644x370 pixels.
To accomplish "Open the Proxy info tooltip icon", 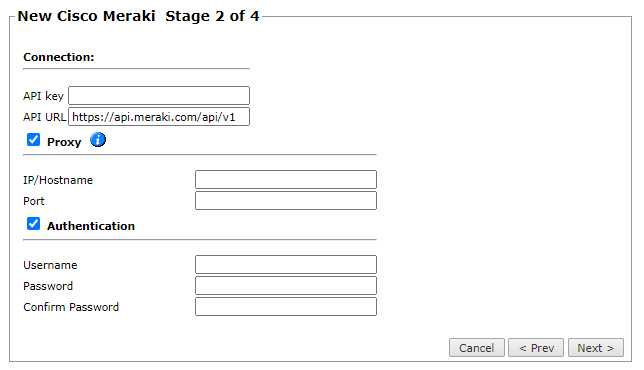I will [98, 140].
